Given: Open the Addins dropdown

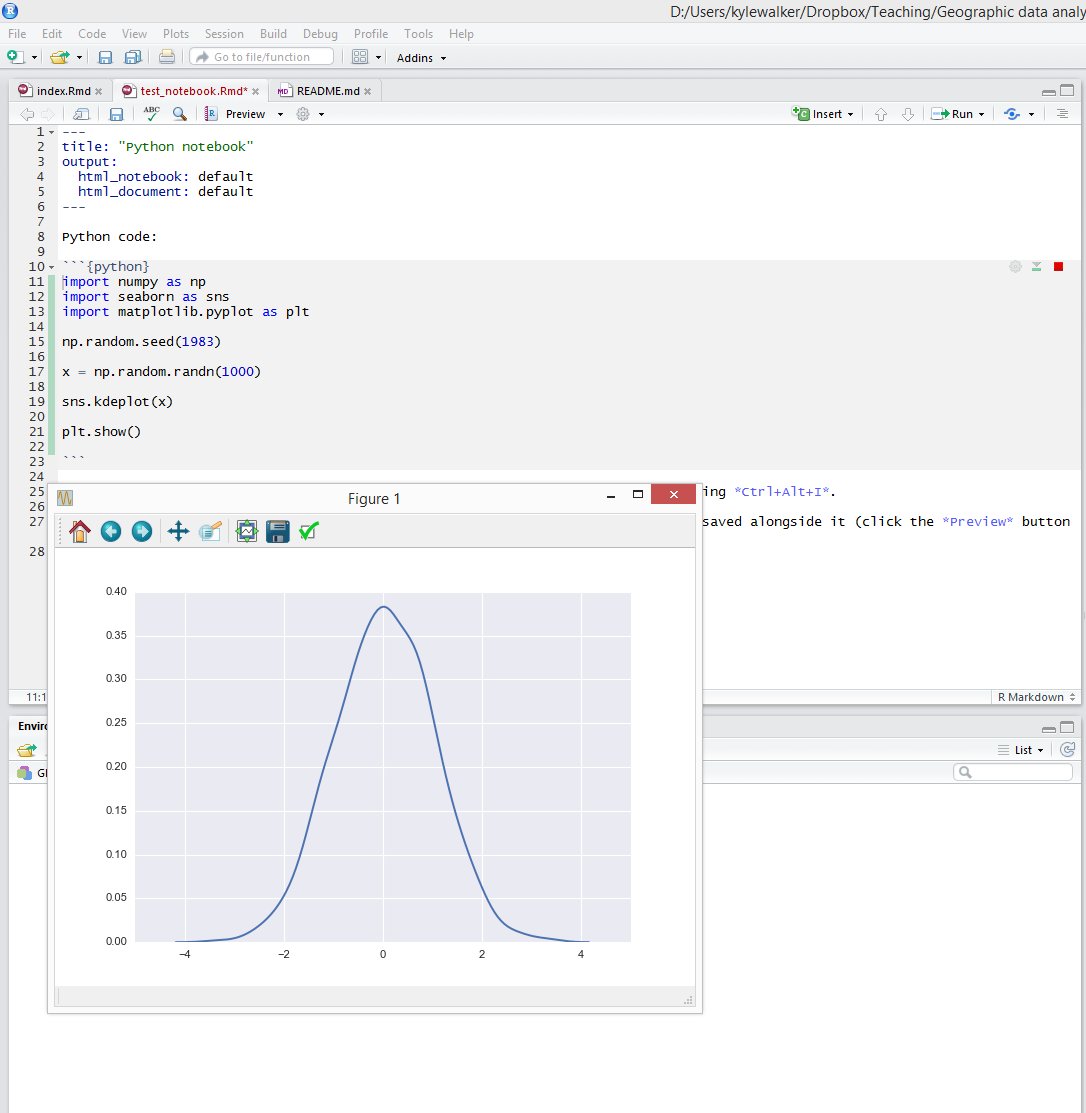Looking at the screenshot, I should (x=422, y=58).
